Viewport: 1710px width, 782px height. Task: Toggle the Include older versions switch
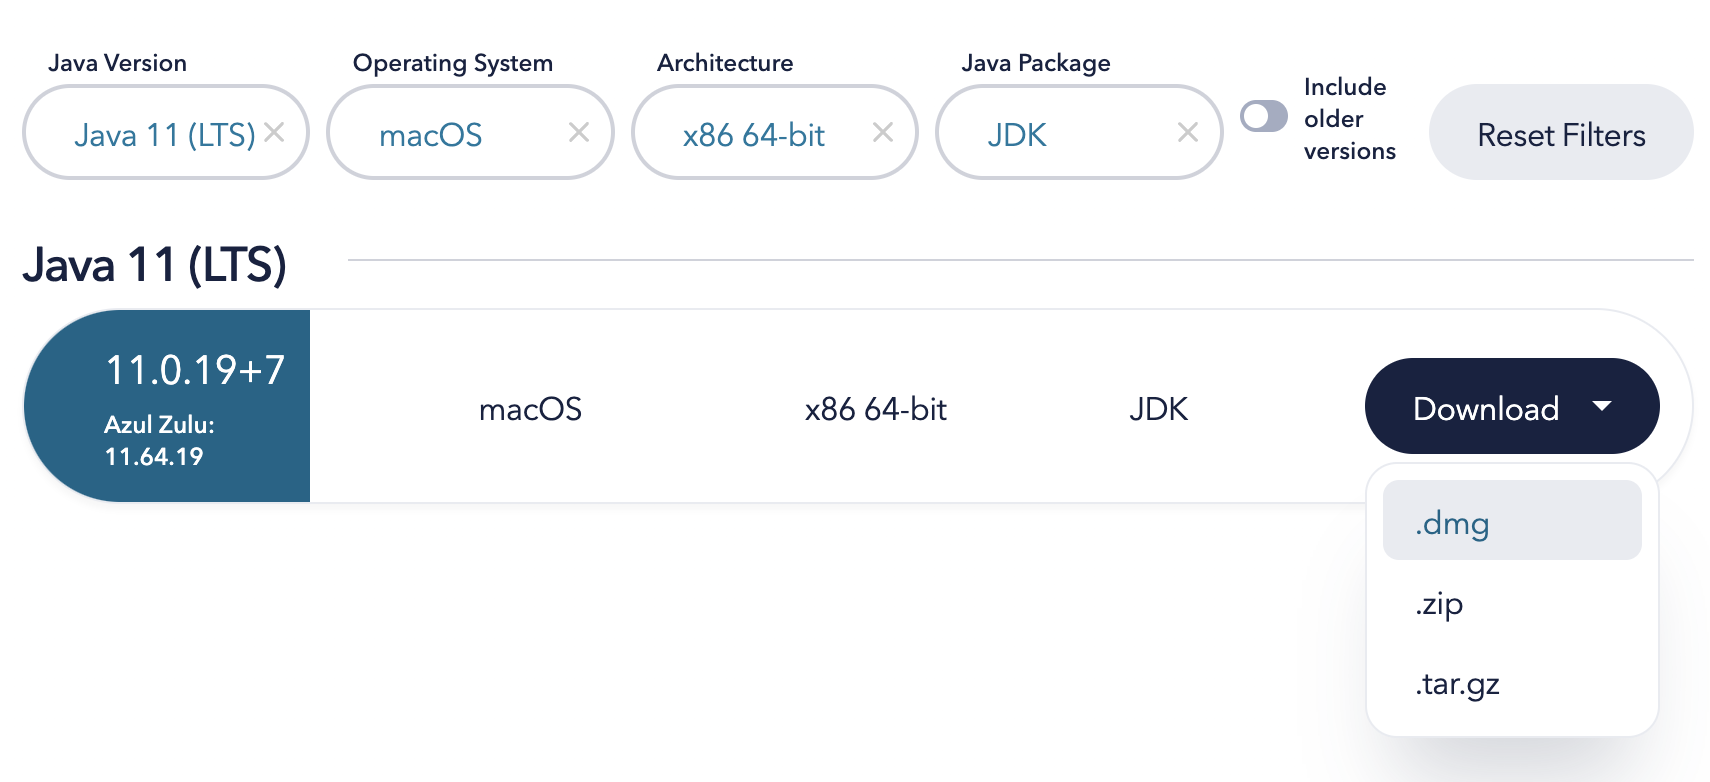[1264, 117]
